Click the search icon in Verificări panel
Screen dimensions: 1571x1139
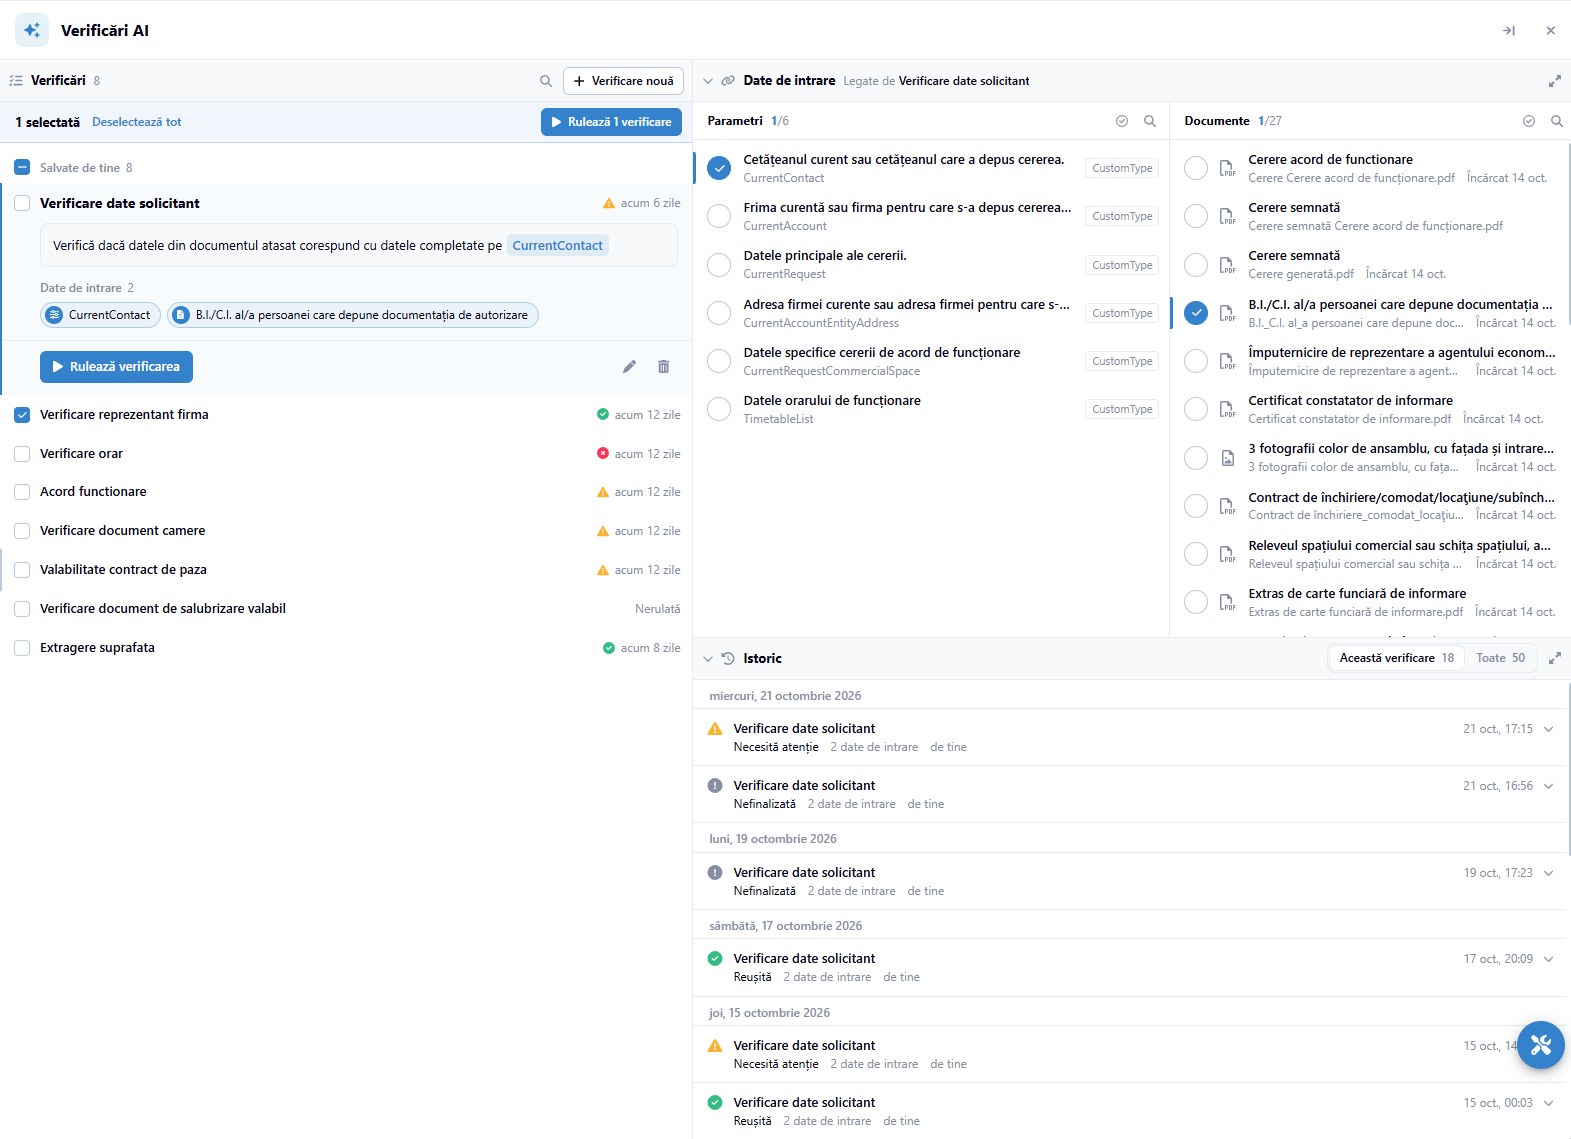pyautogui.click(x=546, y=81)
